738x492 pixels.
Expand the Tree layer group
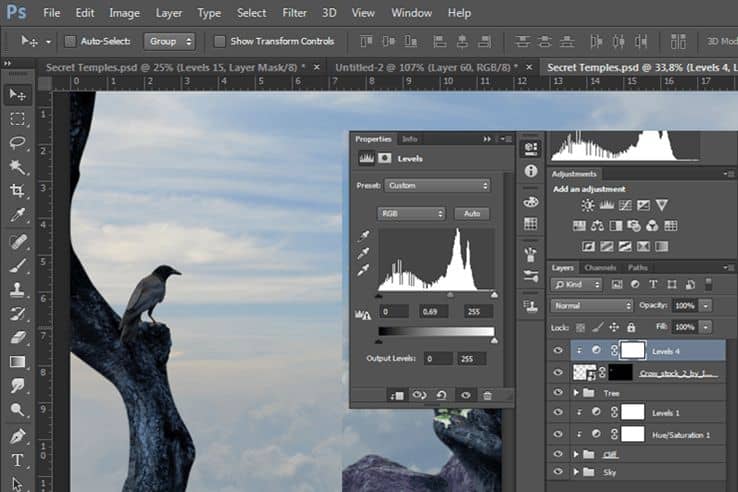click(x=576, y=392)
